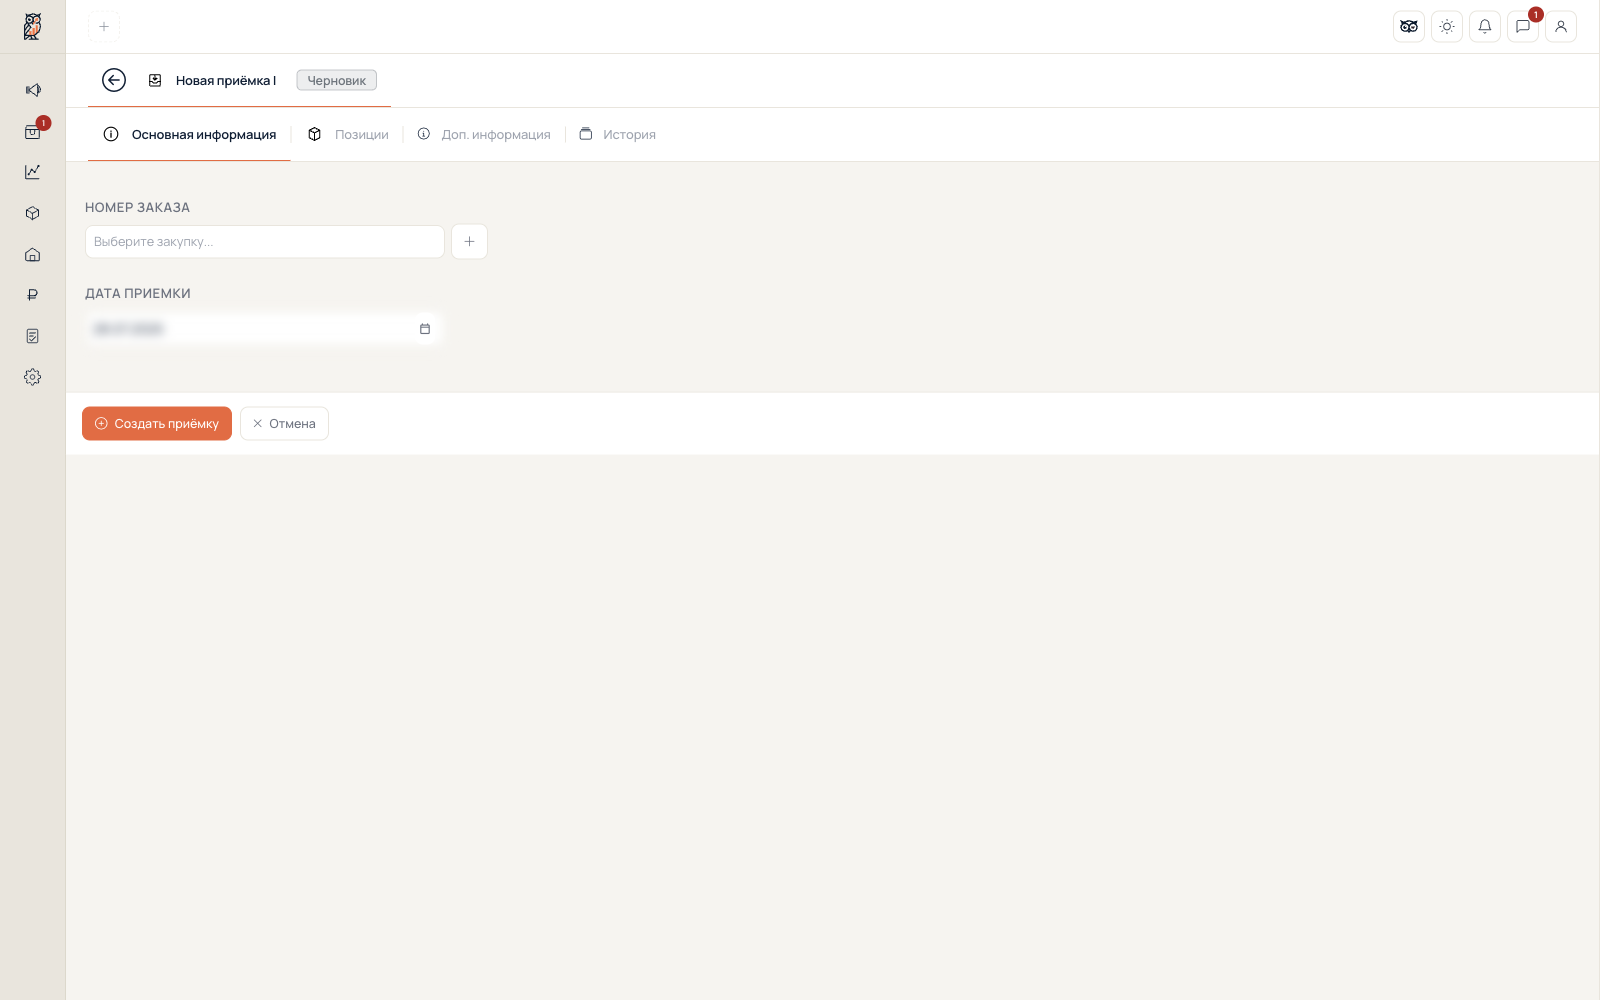
Task: Click the 'Создать приёмку' button
Action: tap(157, 424)
